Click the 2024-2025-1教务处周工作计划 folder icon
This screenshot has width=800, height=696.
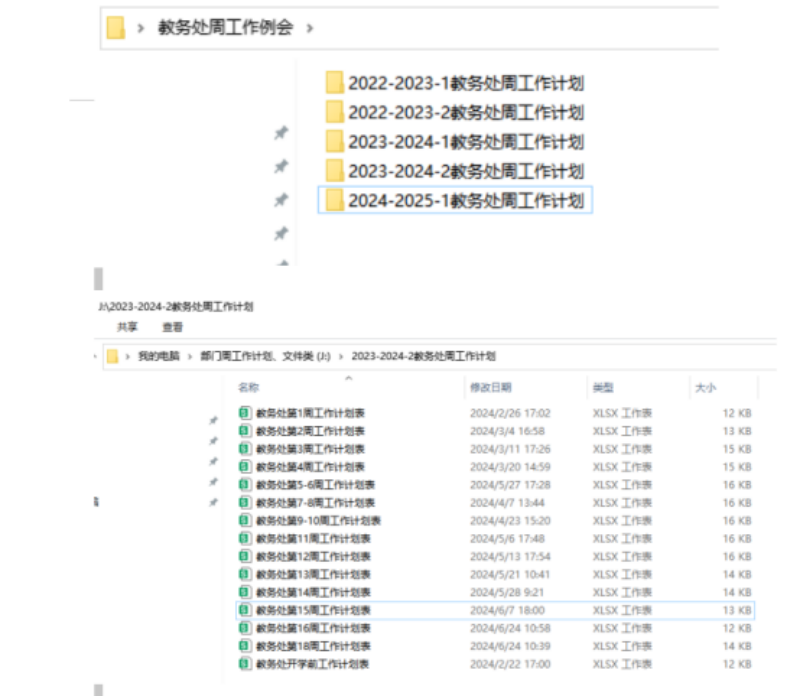(335, 201)
